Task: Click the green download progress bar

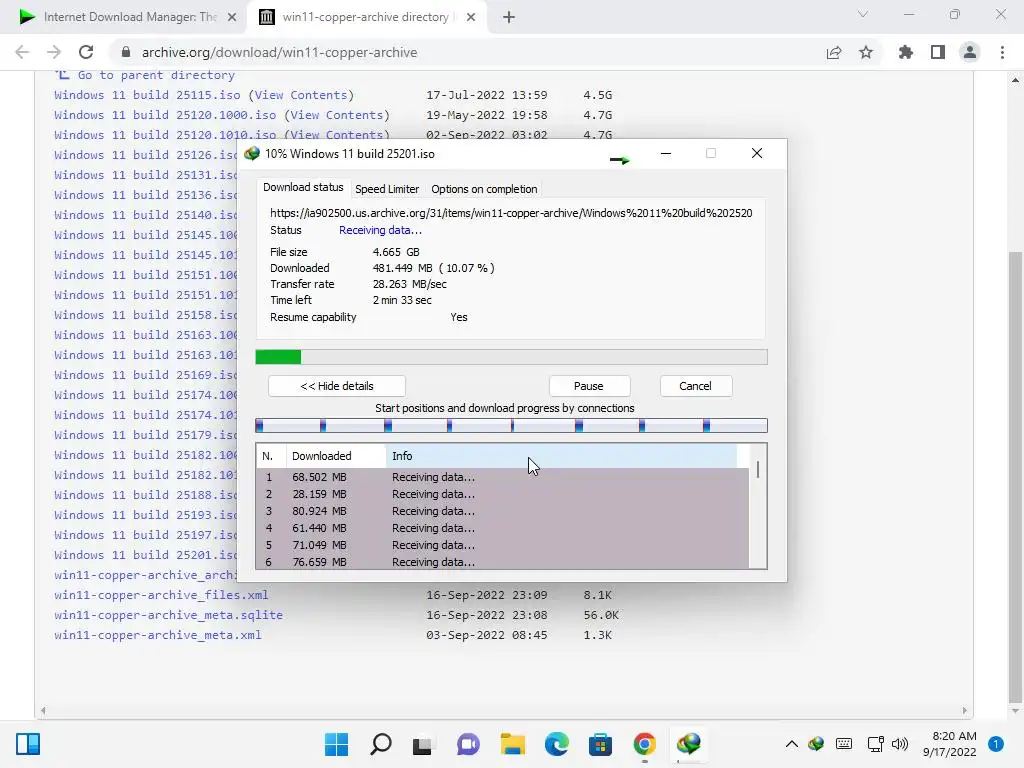Action: click(x=511, y=357)
